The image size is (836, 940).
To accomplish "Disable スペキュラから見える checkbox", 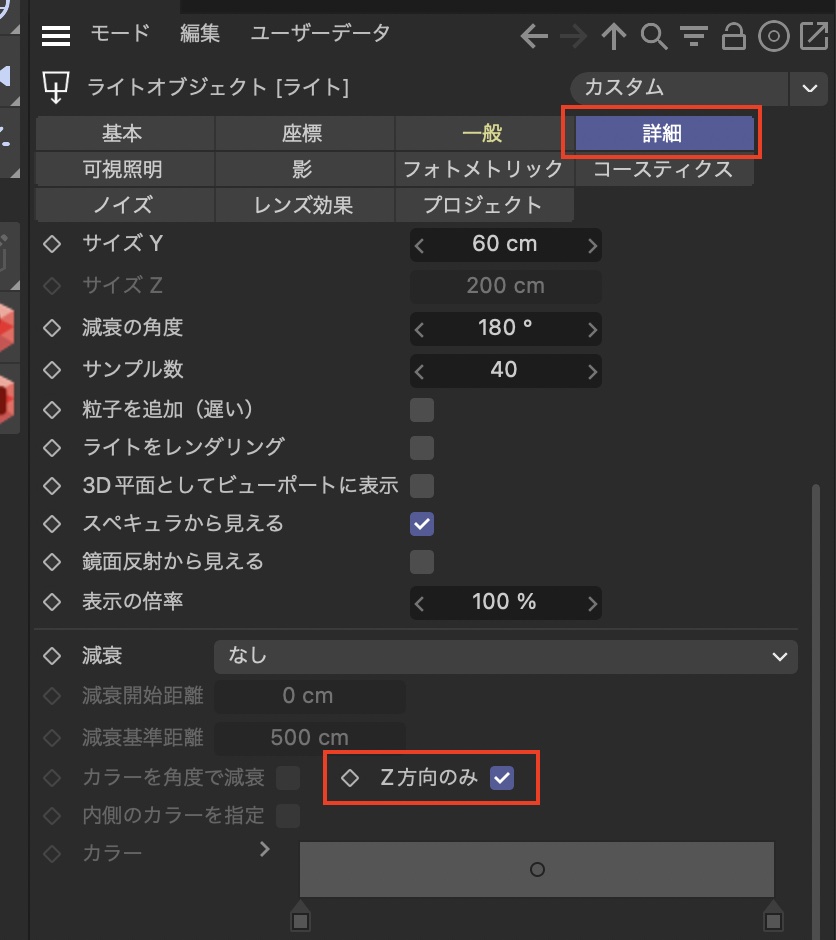I will pos(422,524).
